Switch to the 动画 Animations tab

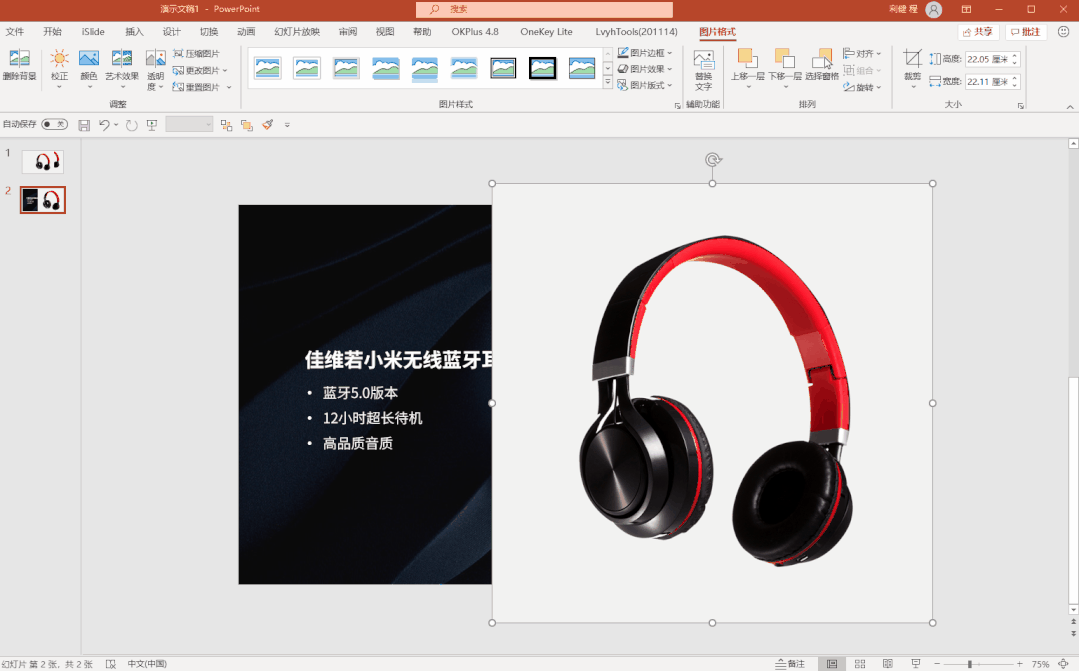tap(246, 32)
